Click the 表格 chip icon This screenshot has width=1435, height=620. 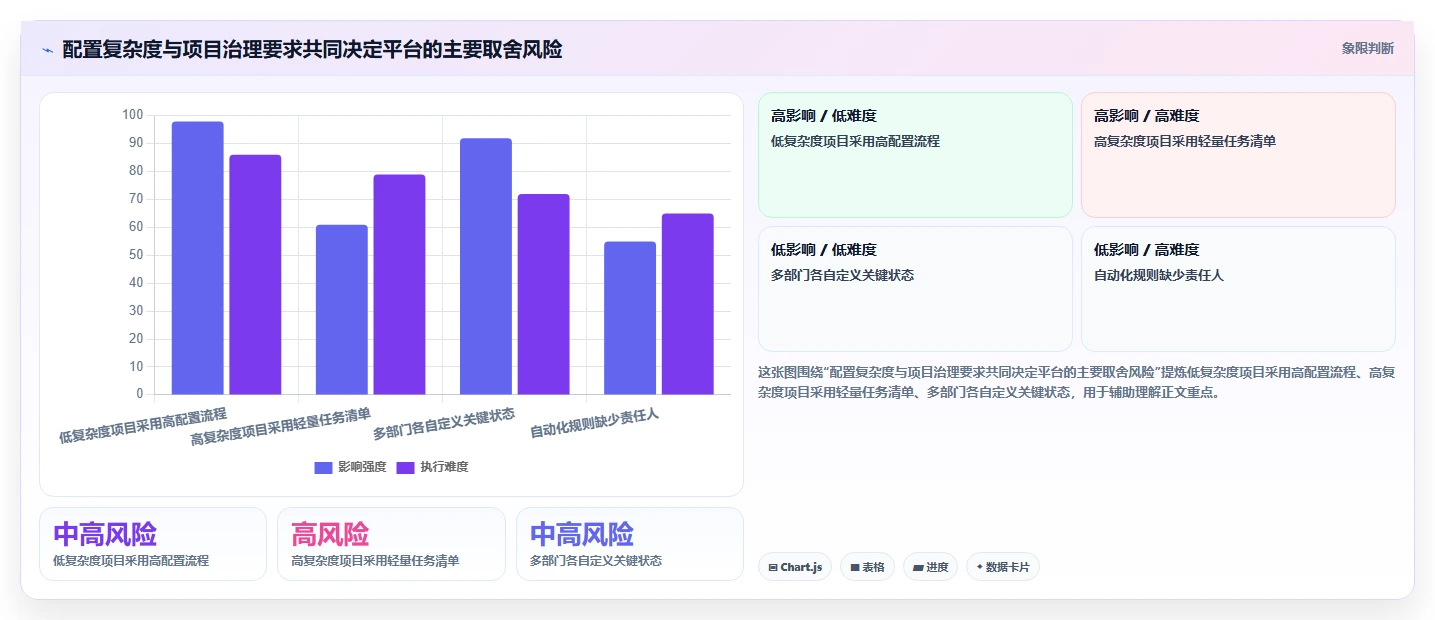[x=855, y=567]
